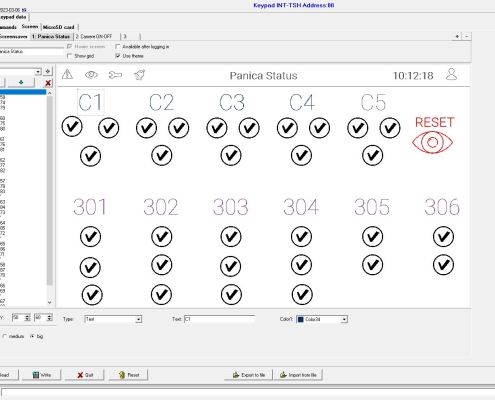
Task: Click the Text input field containing C1
Action: [219, 319]
